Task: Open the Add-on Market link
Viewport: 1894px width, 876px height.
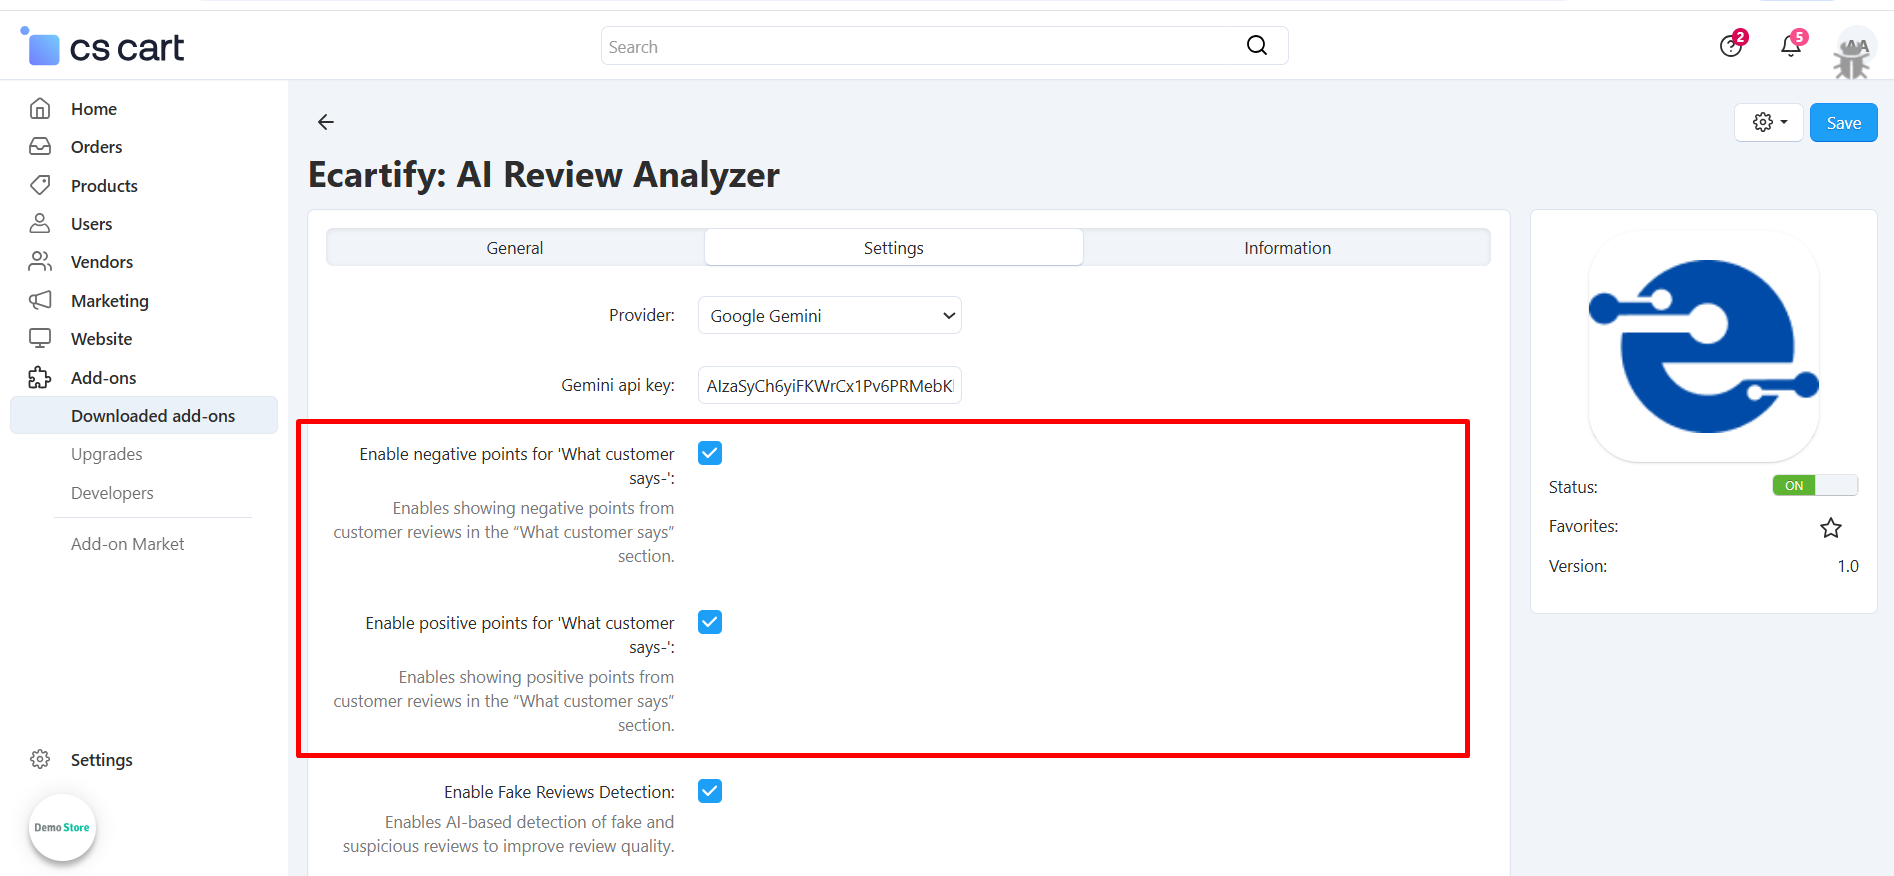Action: point(127,544)
